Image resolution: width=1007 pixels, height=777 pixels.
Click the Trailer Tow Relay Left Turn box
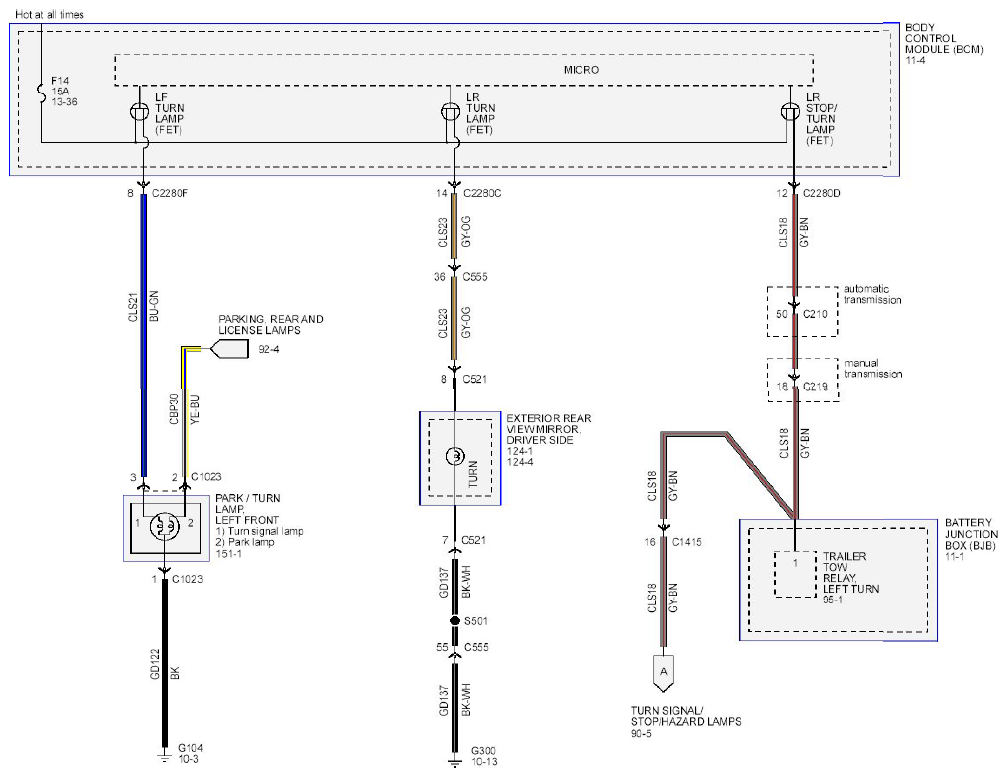795,574
